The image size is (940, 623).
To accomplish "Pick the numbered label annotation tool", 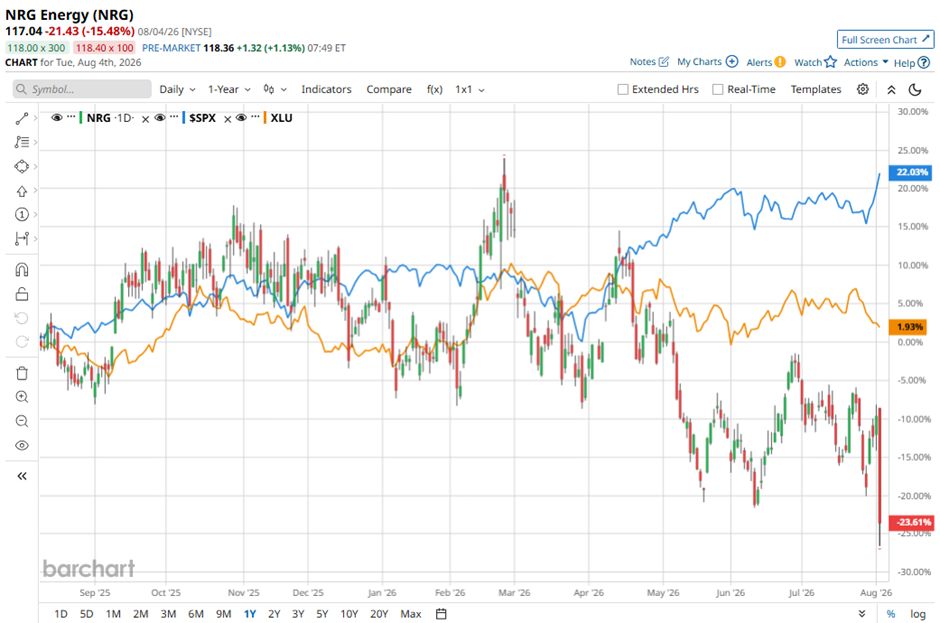I will click(22, 215).
